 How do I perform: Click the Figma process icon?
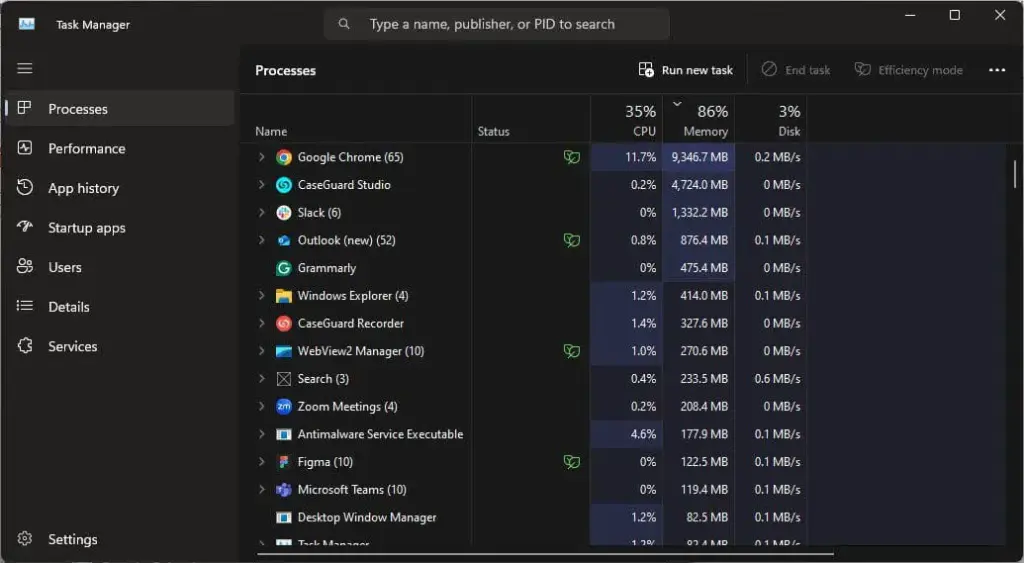[283, 462]
